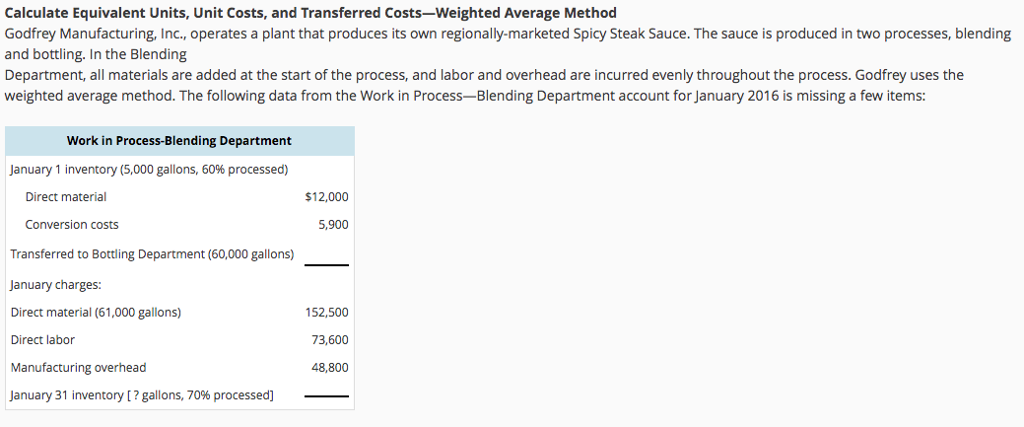Click the $12,000 direct material amount
The image size is (1024, 427).
[x=326, y=197]
